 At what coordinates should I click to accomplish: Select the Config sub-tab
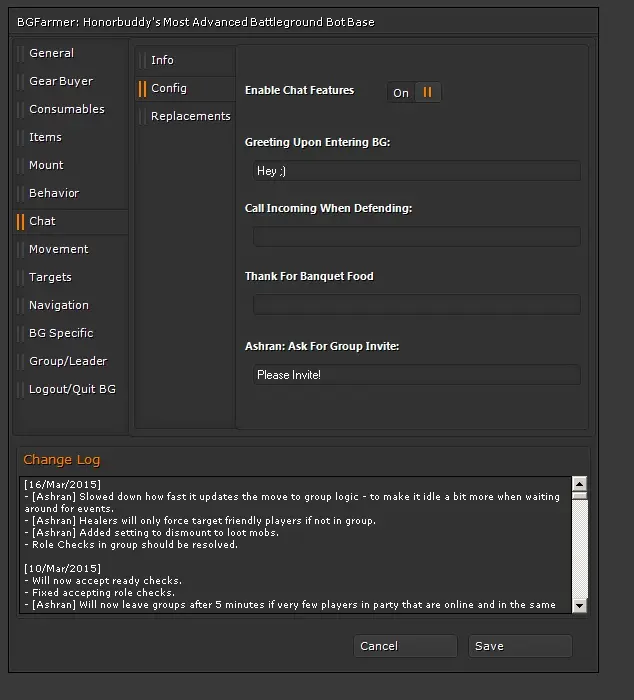[185, 88]
